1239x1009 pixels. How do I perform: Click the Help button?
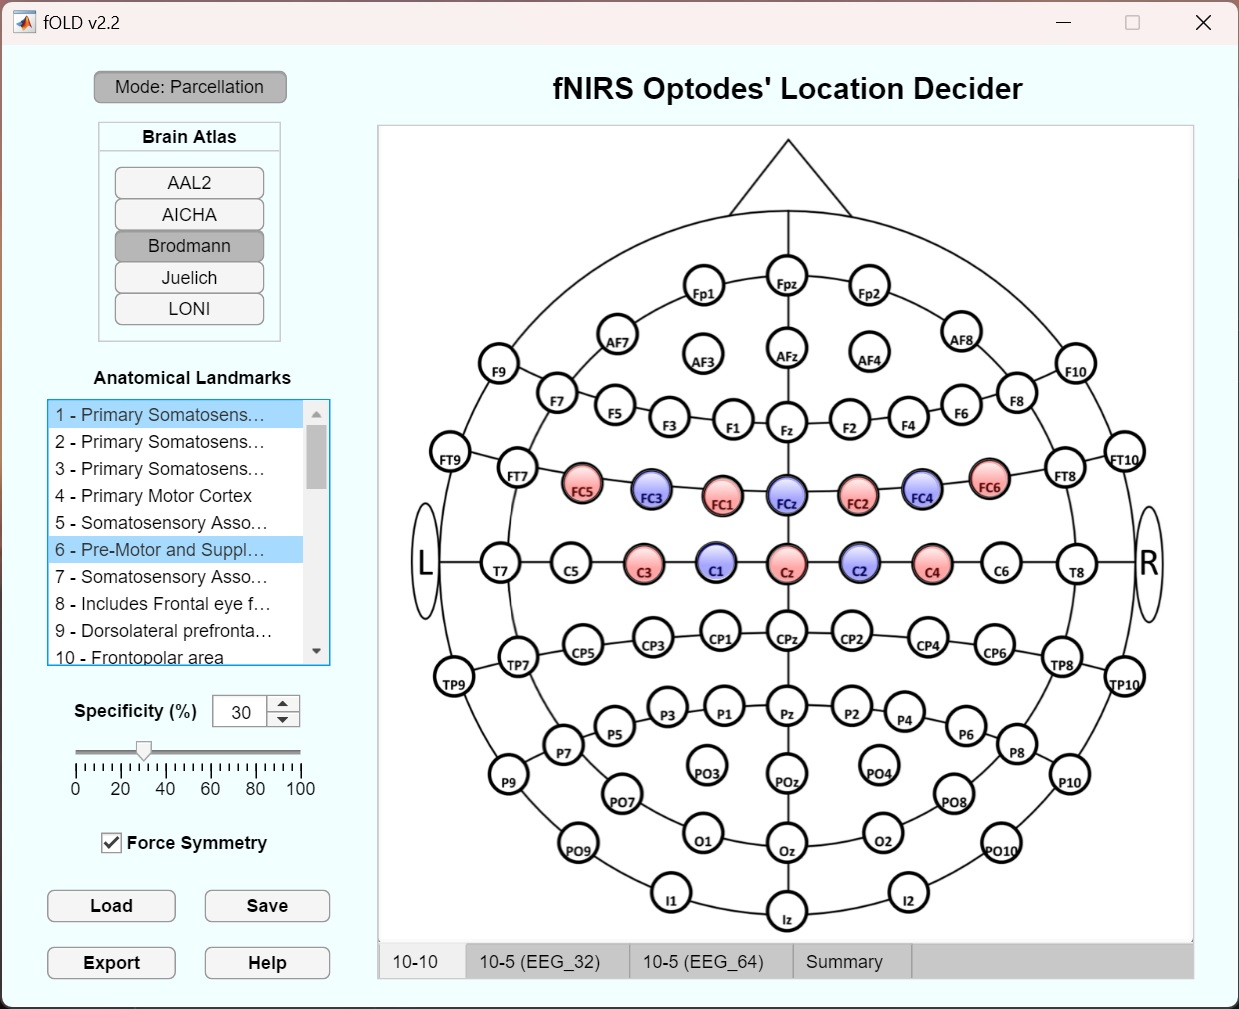(x=267, y=963)
